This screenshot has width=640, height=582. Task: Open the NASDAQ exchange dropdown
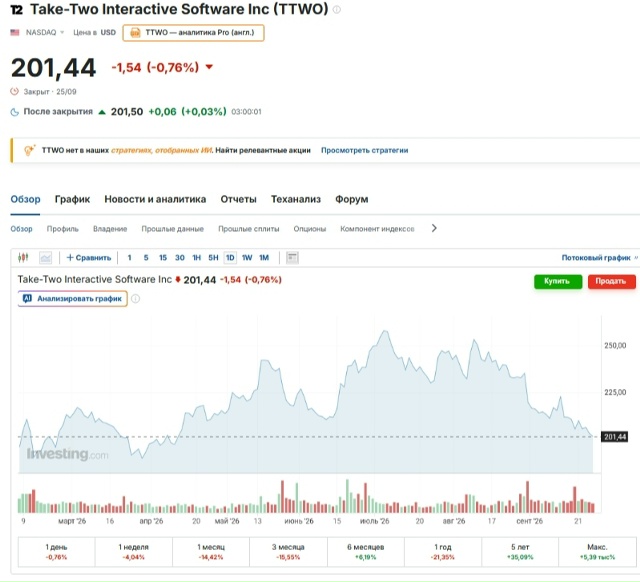click(44, 32)
